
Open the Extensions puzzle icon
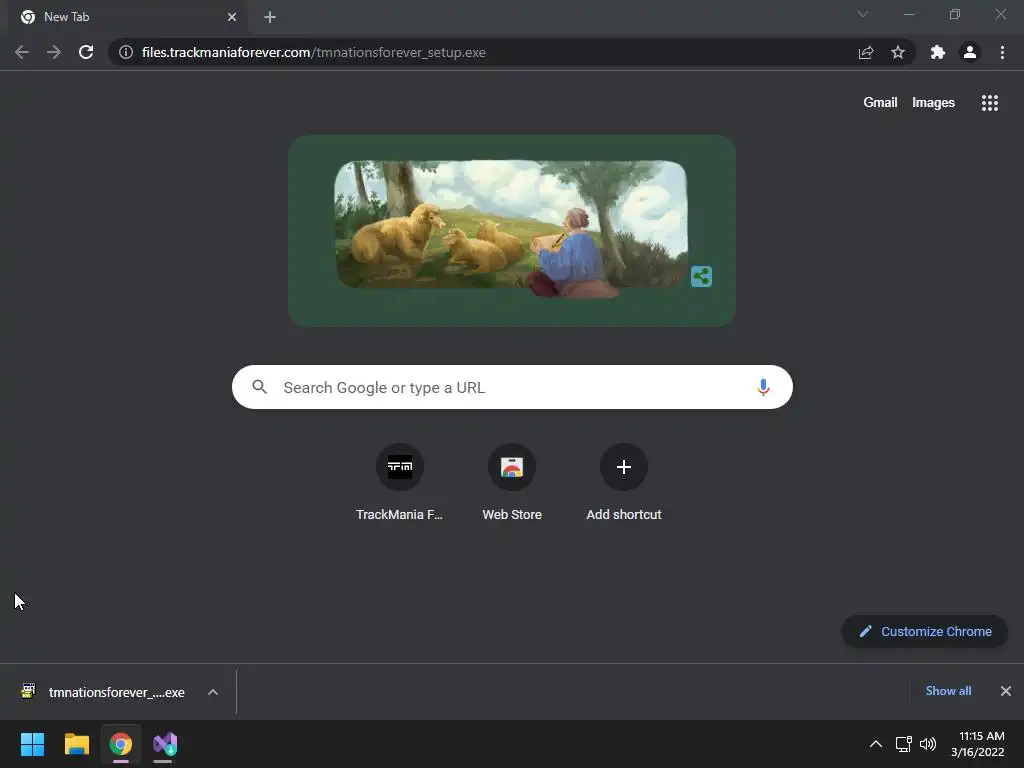pos(938,52)
